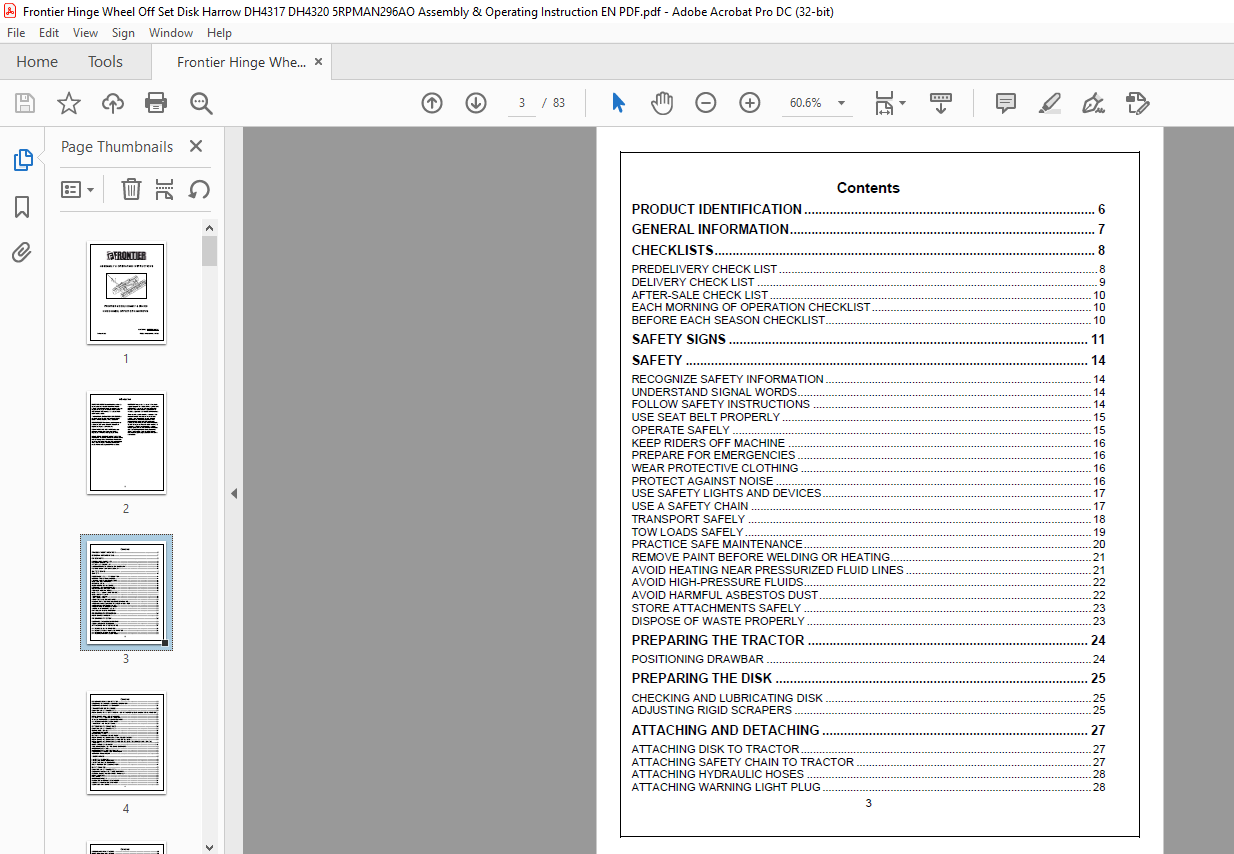Screen dimensions: 1234x854
Task: Click the page number input field
Action: tap(522, 103)
